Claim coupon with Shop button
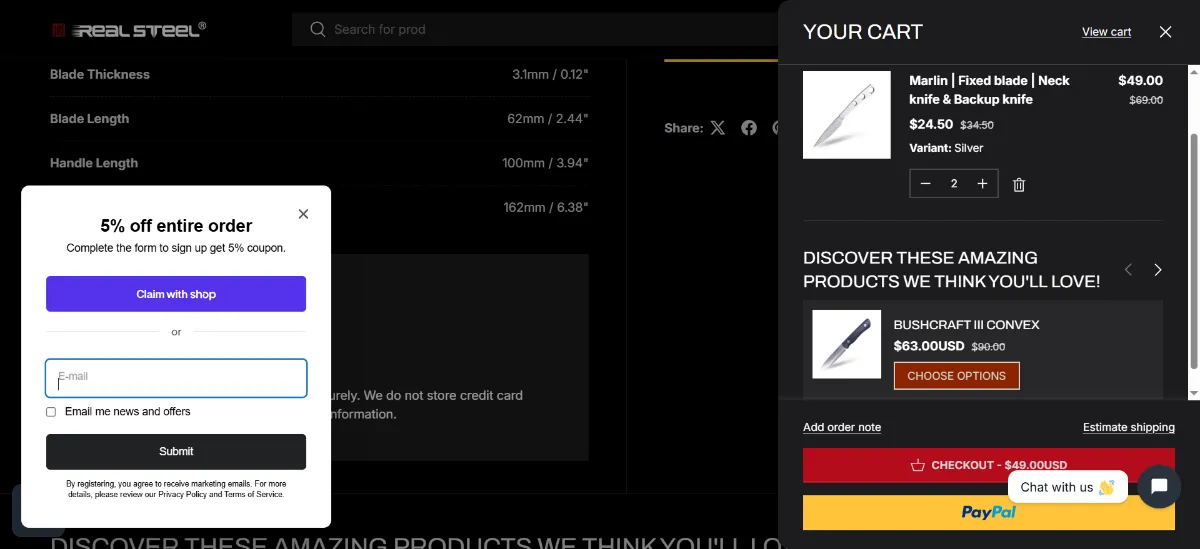The image size is (1200, 549). tap(176, 294)
